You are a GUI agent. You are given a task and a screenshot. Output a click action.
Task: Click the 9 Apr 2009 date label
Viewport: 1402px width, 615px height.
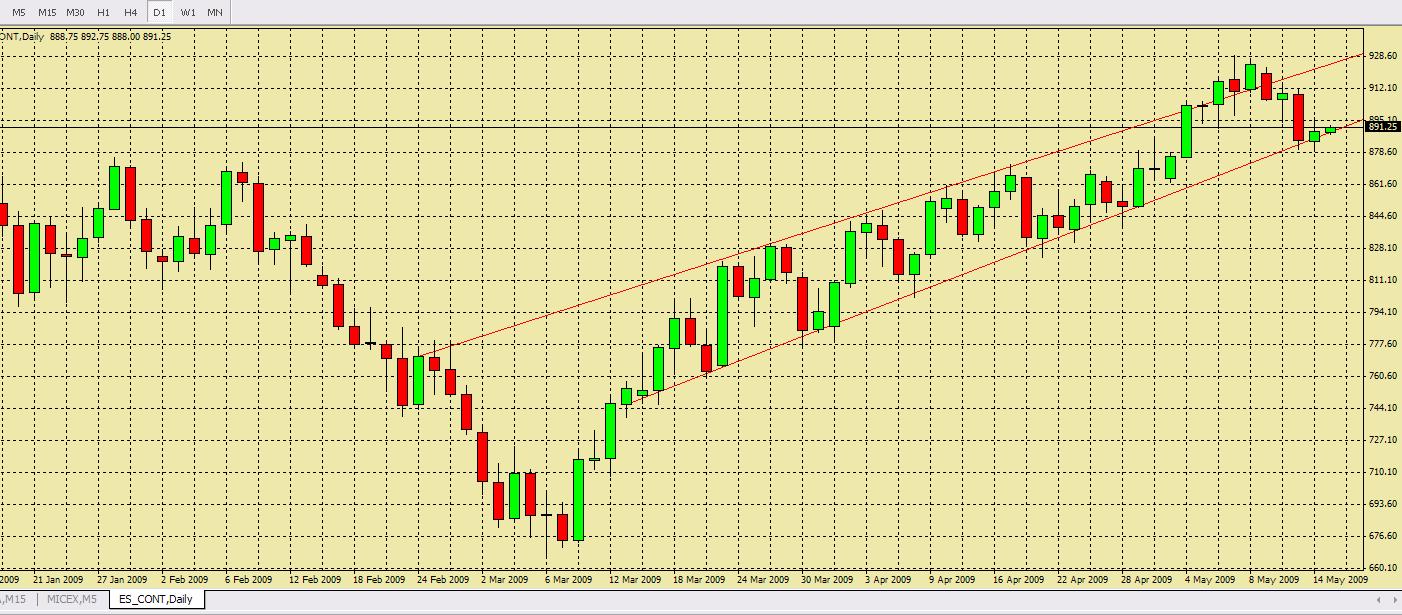point(952,579)
